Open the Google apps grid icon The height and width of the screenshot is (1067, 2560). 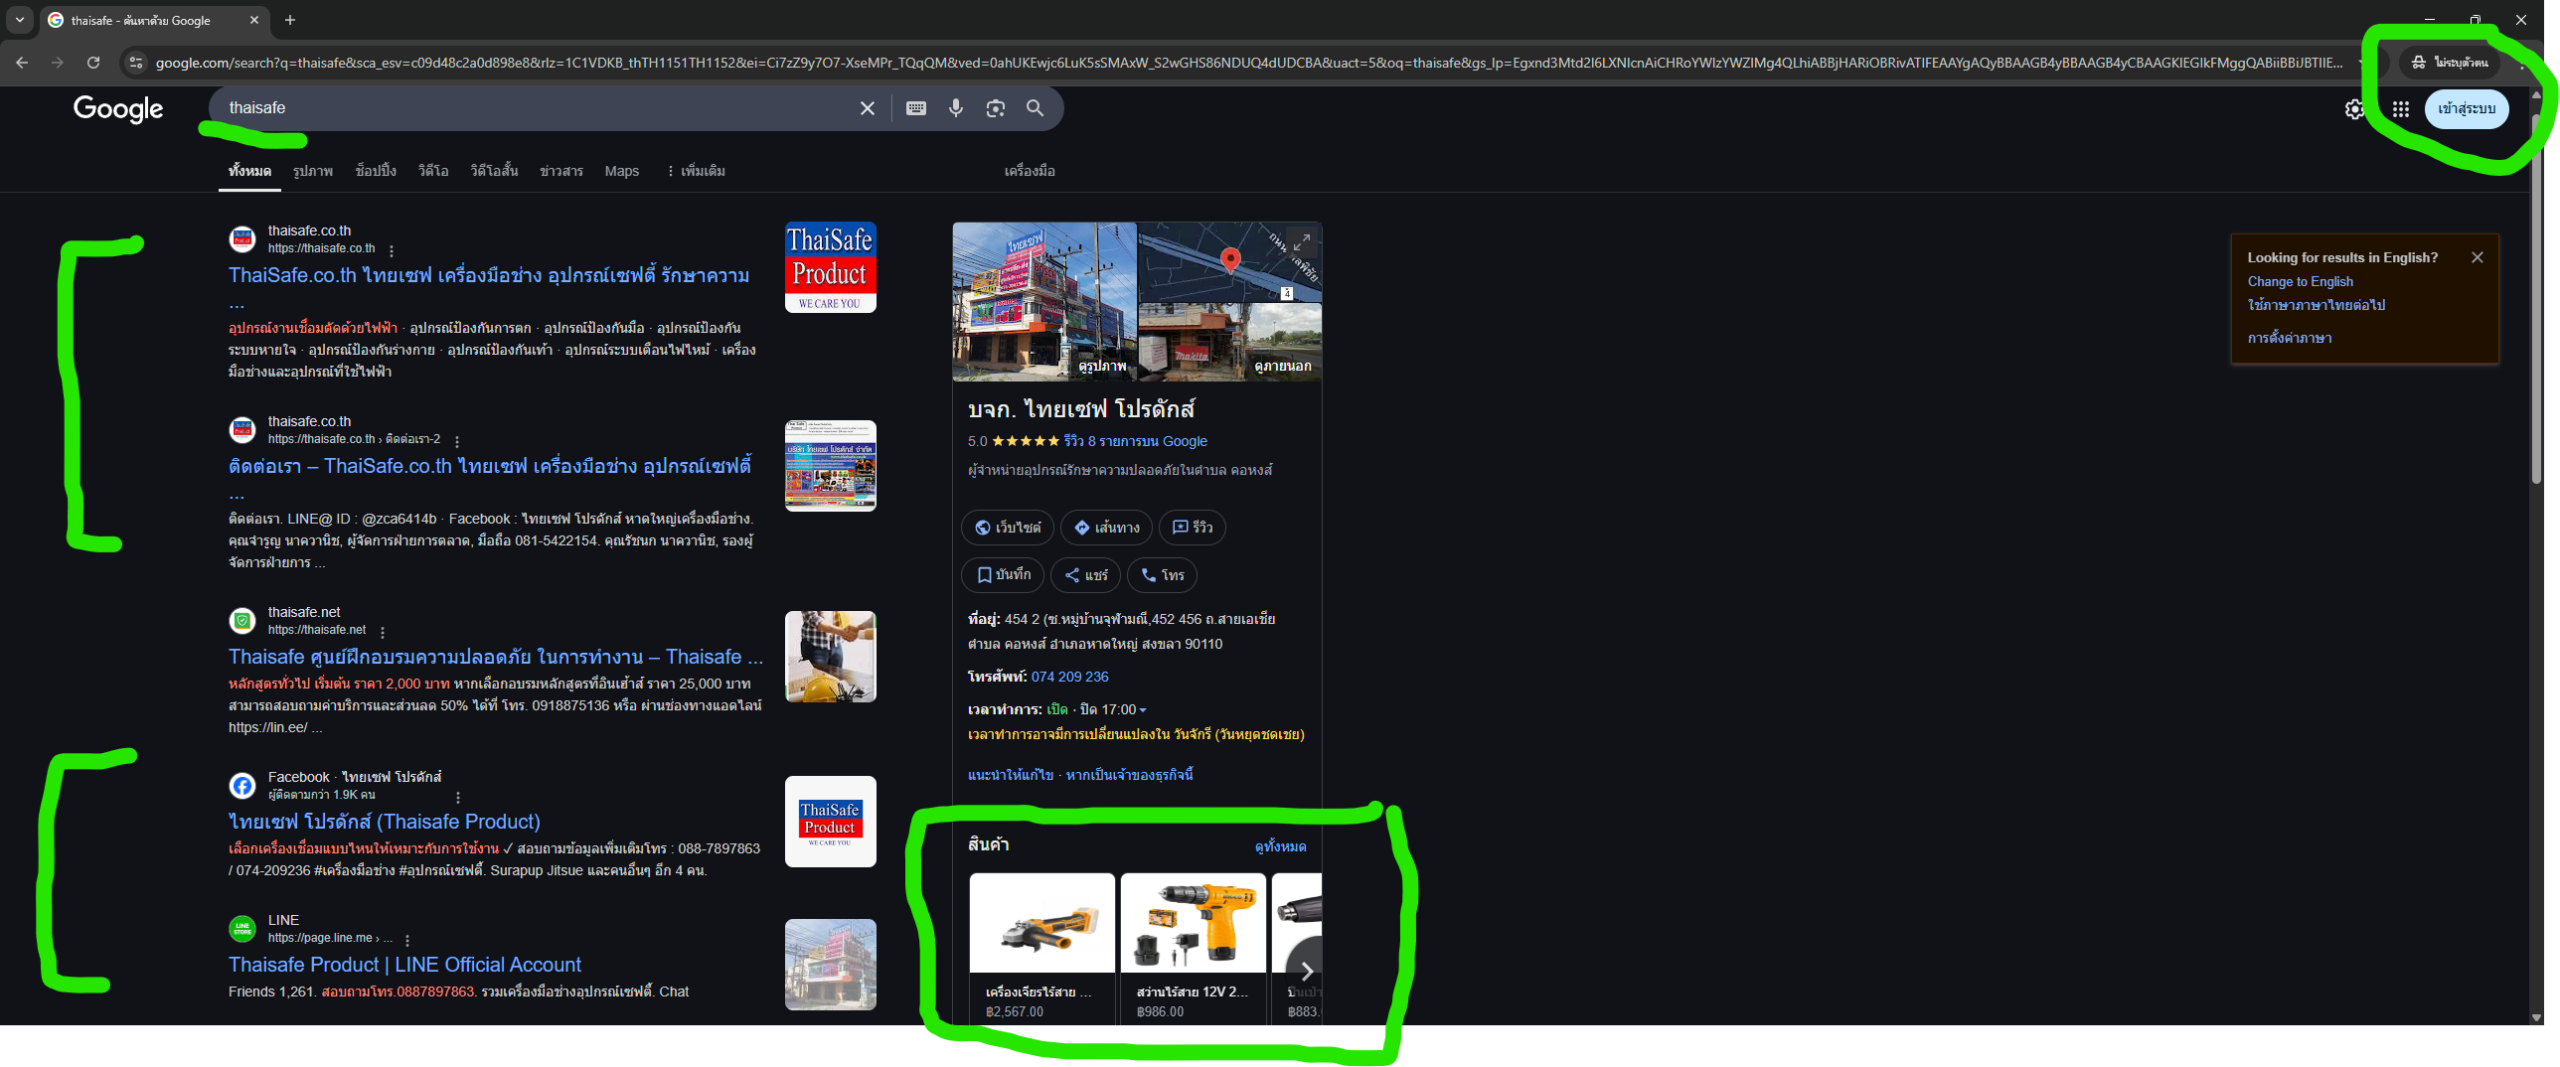click(x=2400, y=109)
